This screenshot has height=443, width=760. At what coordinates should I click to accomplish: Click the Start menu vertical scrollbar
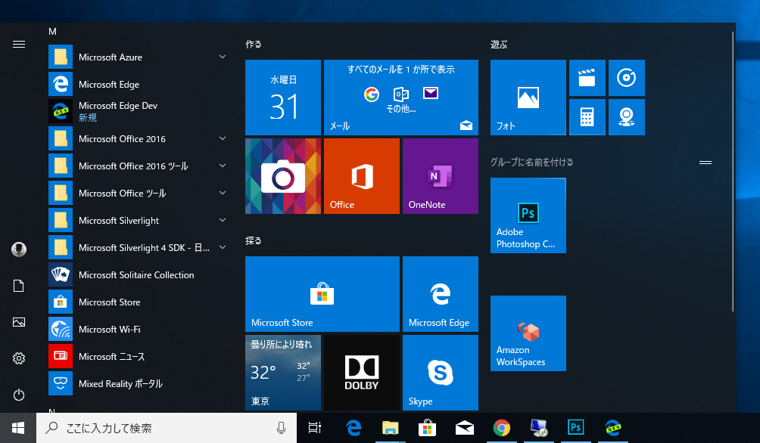(x=732, y=172)
